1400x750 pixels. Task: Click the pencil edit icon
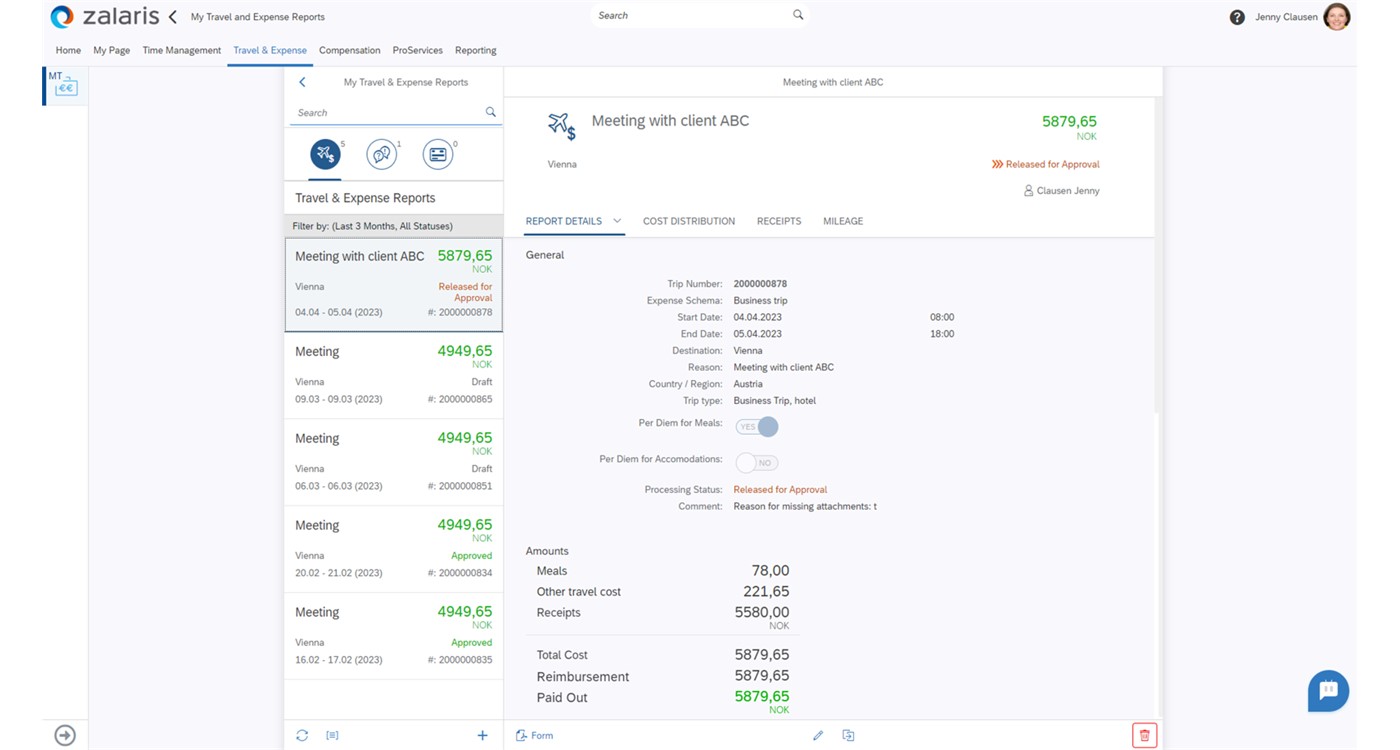818,735
